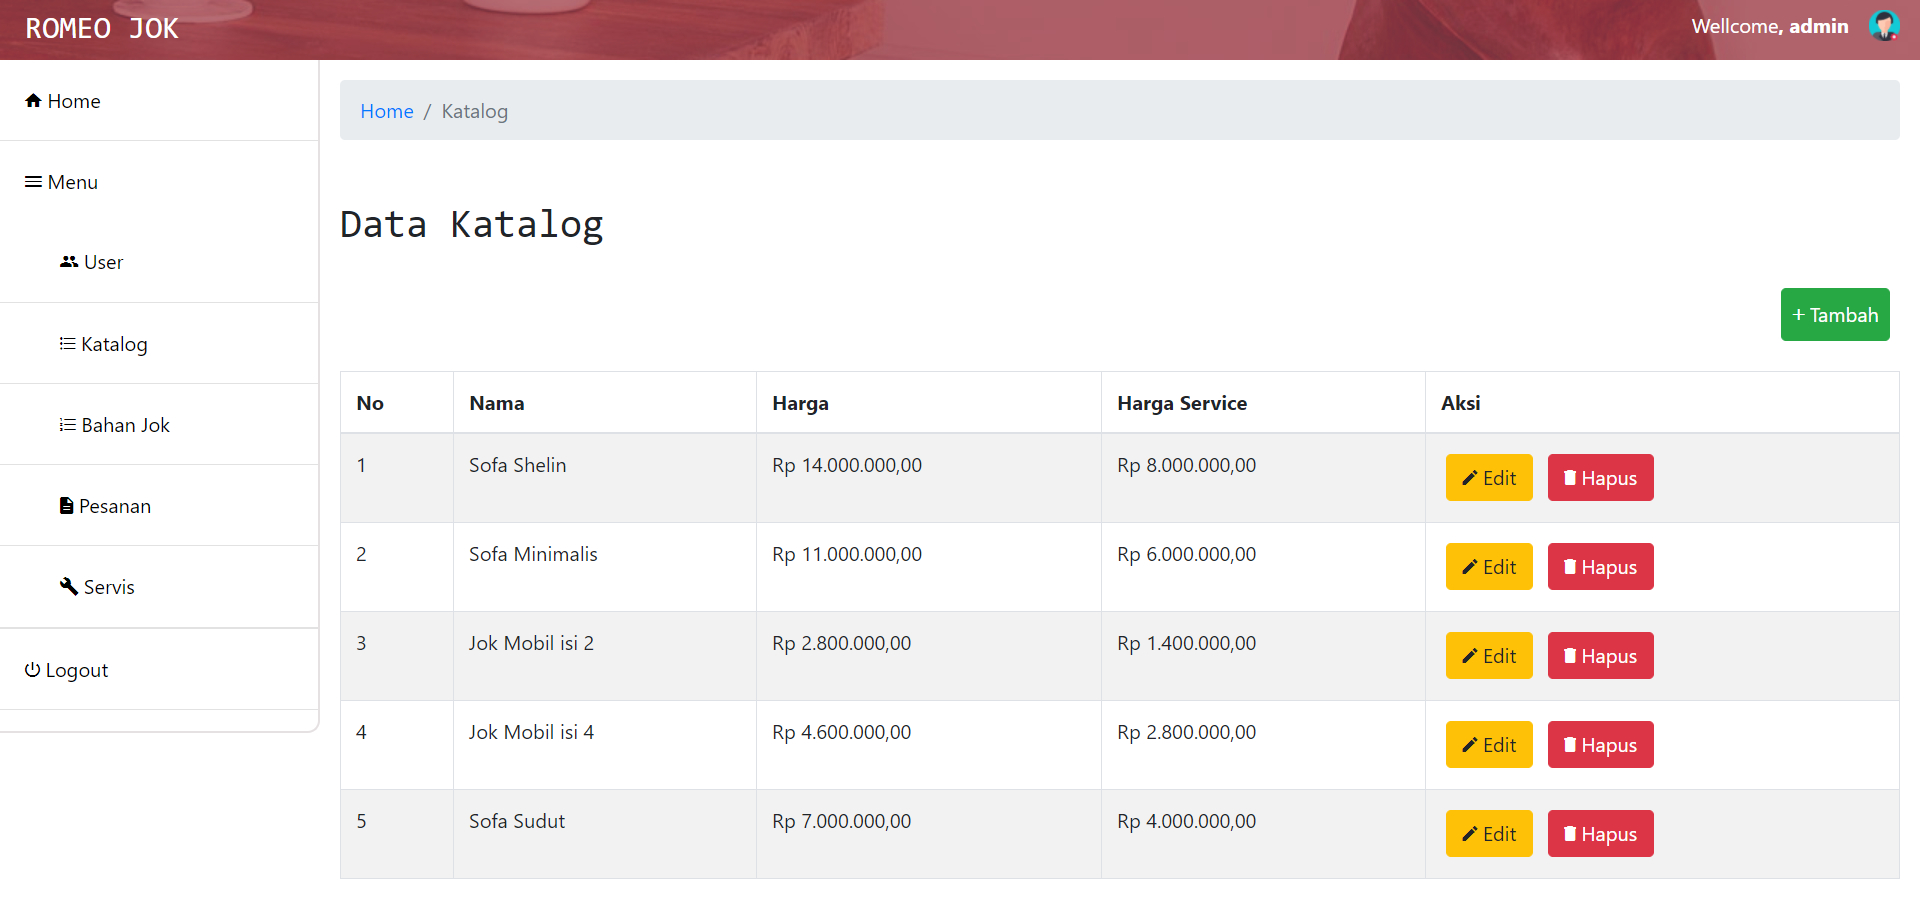This screenshot has width=1920, height=918.
Task: Open the Servis menu item
Action: click(x=108, y=587)
